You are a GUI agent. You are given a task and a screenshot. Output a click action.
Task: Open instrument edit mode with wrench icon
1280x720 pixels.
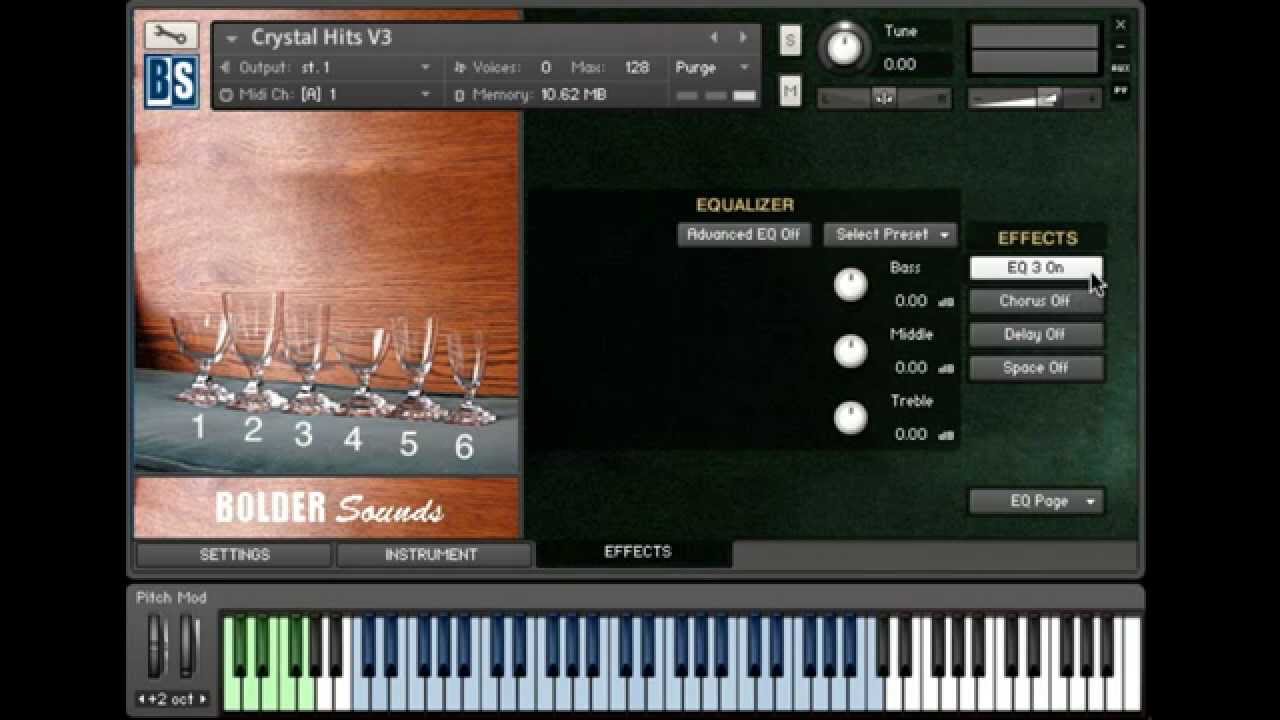(171, 36)
